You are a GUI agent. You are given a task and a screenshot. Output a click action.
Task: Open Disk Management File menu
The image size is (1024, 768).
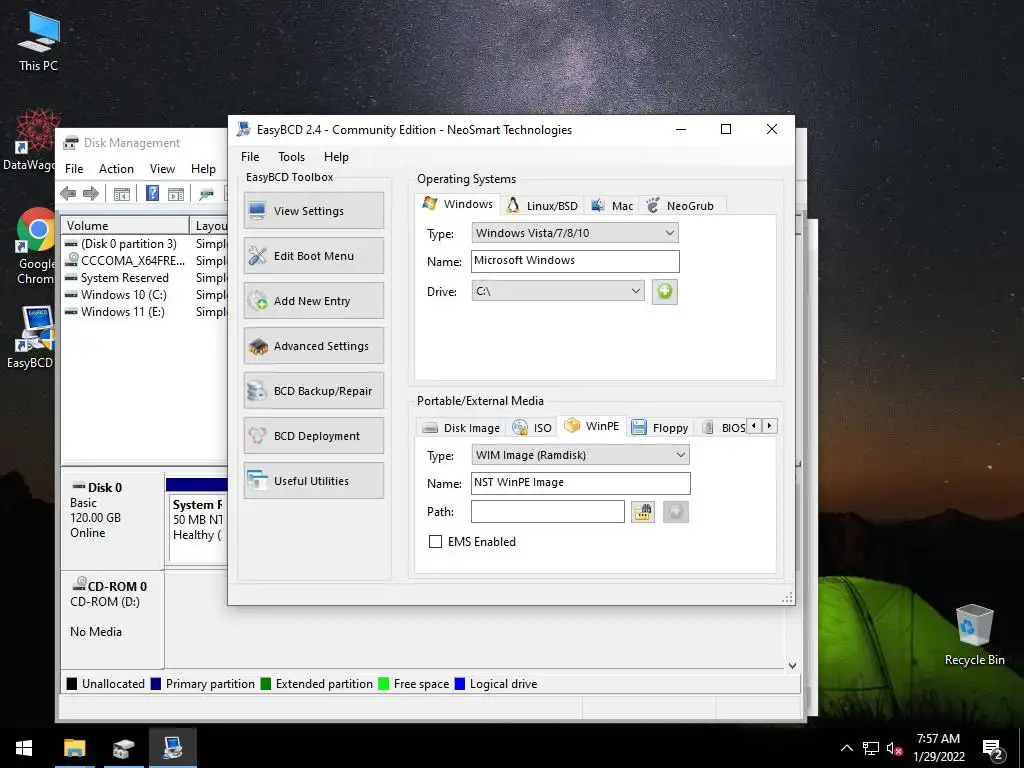[74, 168]
